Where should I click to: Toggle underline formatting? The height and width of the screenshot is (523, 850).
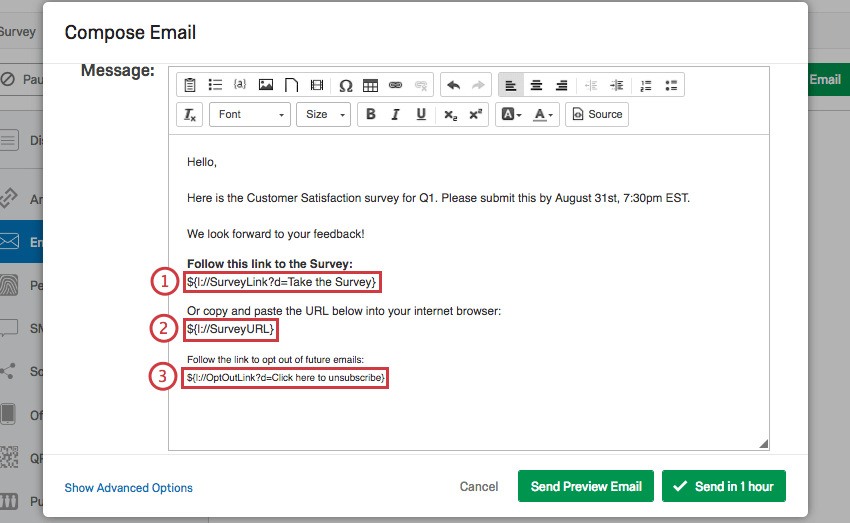tap(421, 114)
